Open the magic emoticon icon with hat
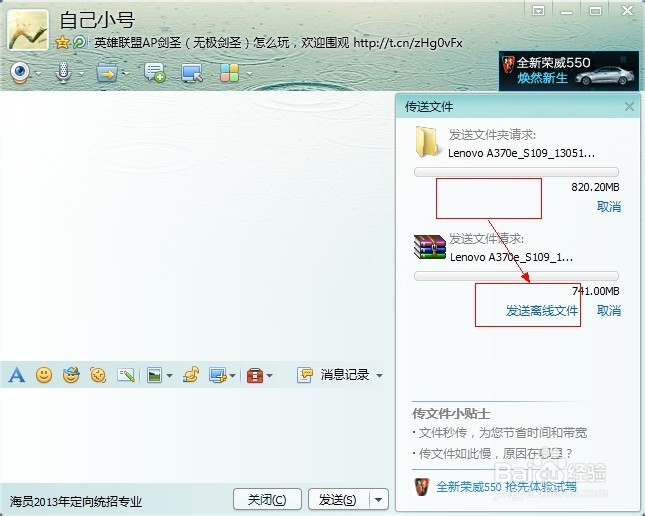Viewport: 645px width, 516px height. tap(71, 375)
